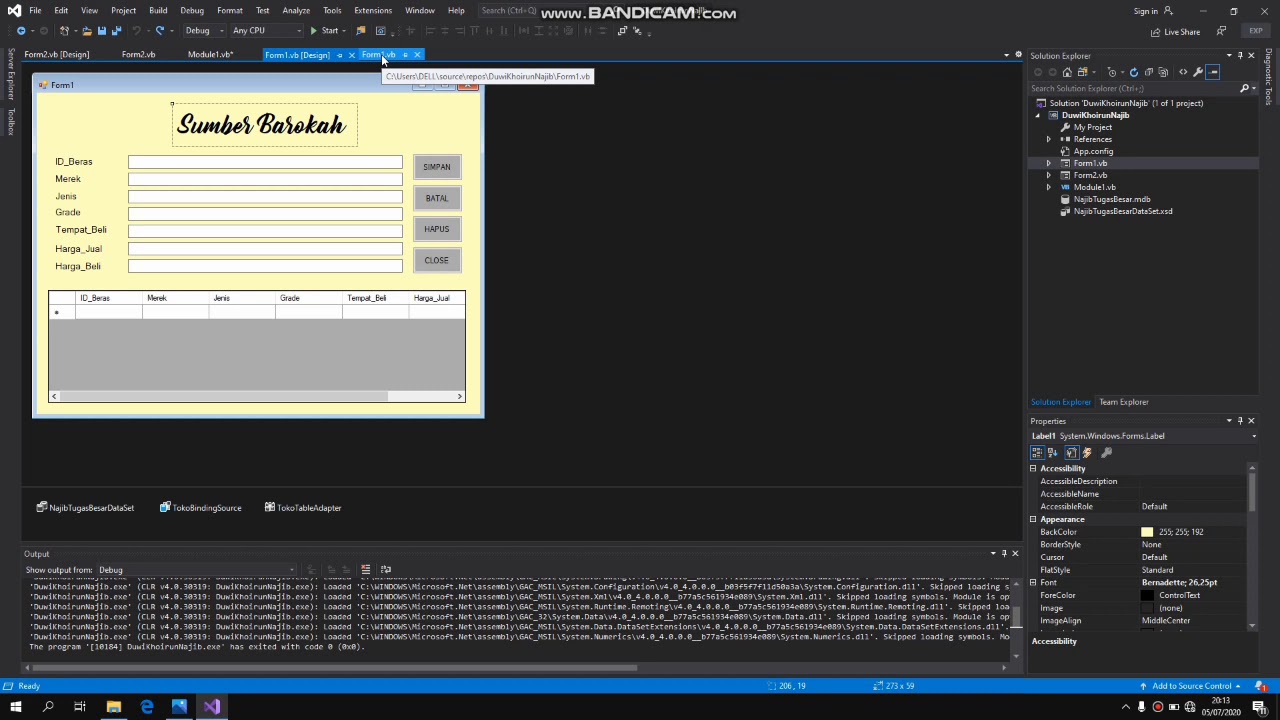Collapse DuwiKhoirunNajib project node
Image resolution: width=1280 pixels, height=720 pixels.
click(1037, 115)
